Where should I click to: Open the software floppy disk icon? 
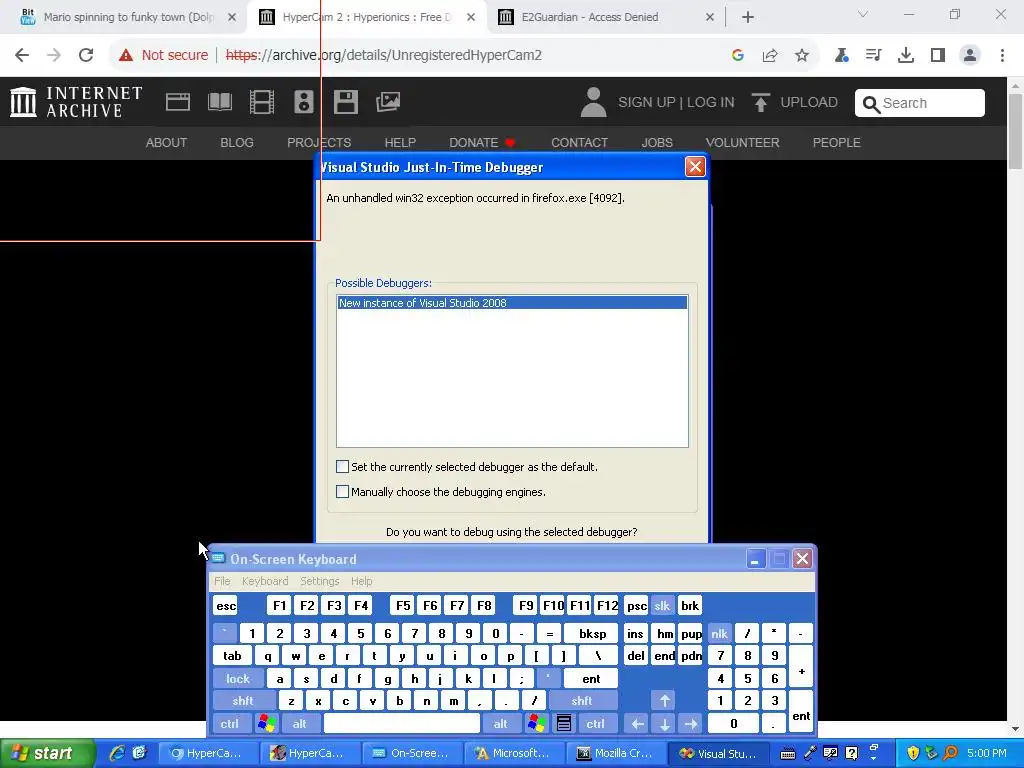click(345, 102)
